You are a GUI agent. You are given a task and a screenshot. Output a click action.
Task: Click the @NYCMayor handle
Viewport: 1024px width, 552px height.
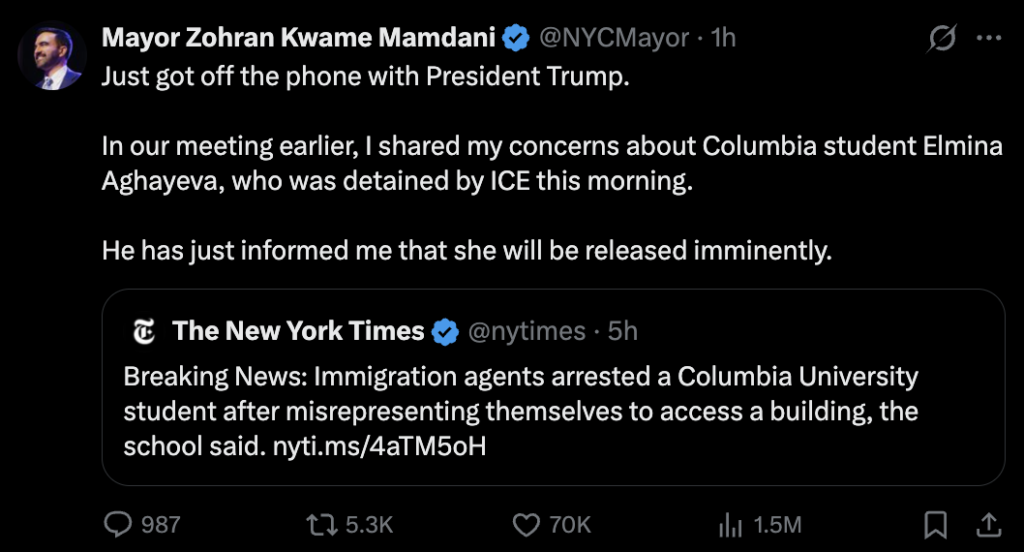coord(614,38)
